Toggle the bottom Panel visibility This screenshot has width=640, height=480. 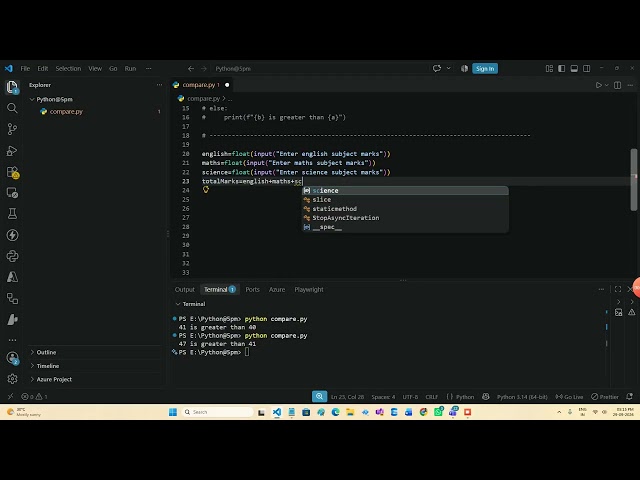pos(574,68)
